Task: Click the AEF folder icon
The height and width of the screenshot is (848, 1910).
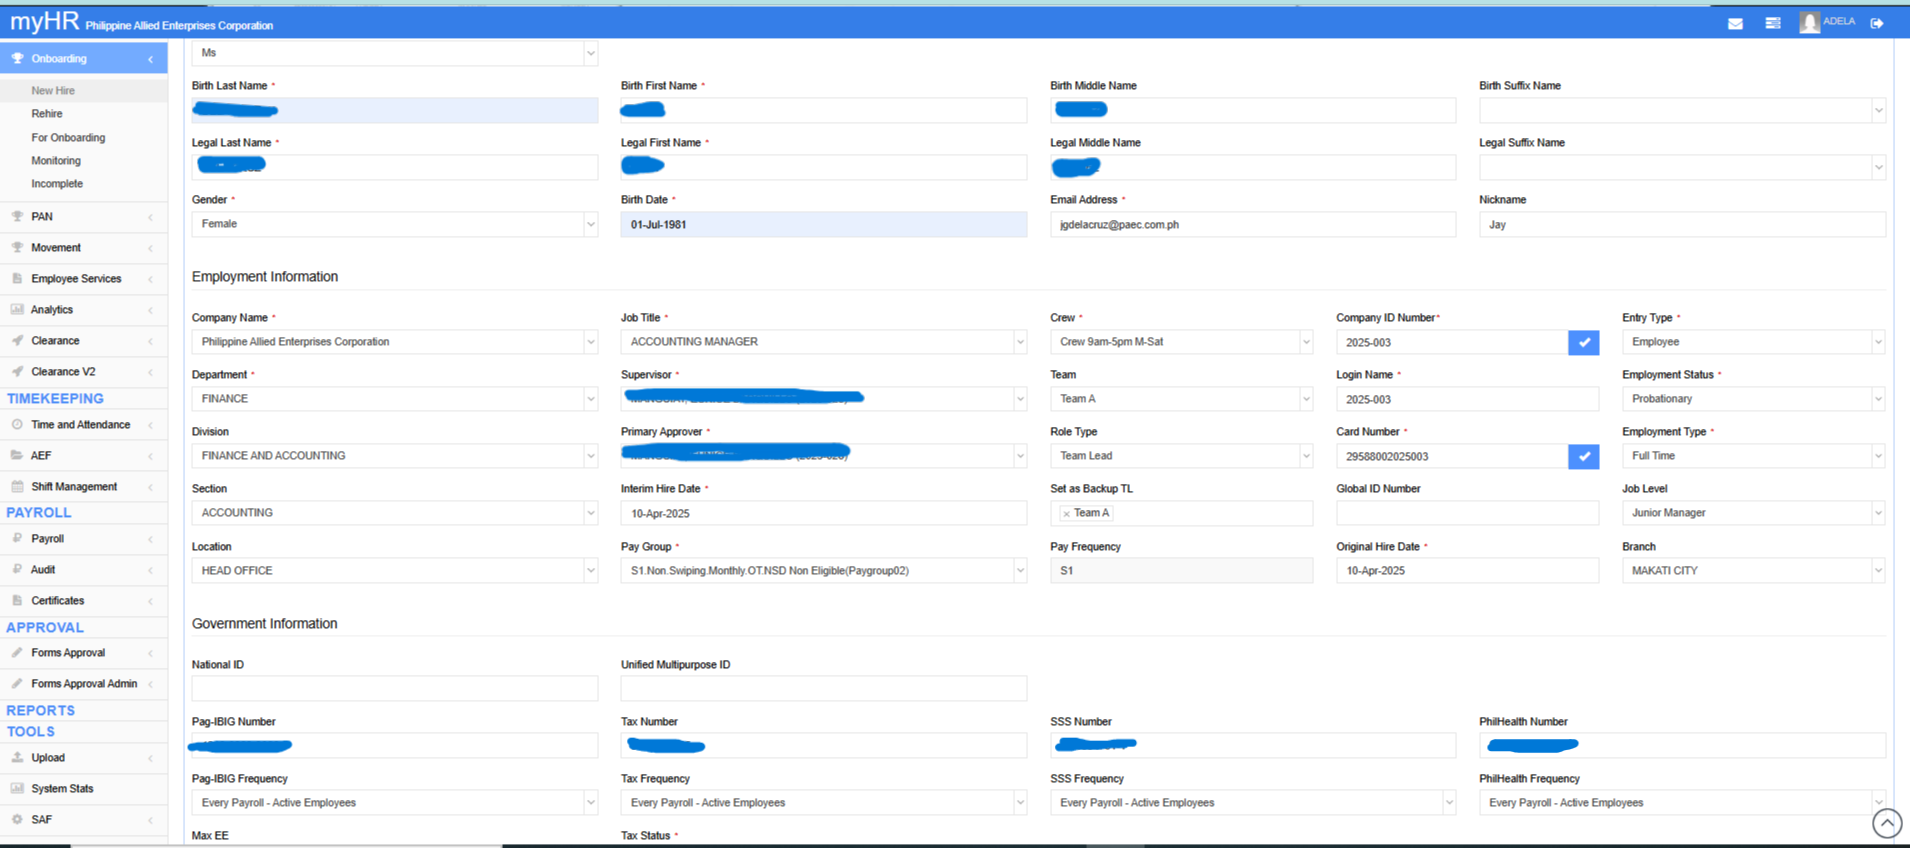Action: [17, 455]
